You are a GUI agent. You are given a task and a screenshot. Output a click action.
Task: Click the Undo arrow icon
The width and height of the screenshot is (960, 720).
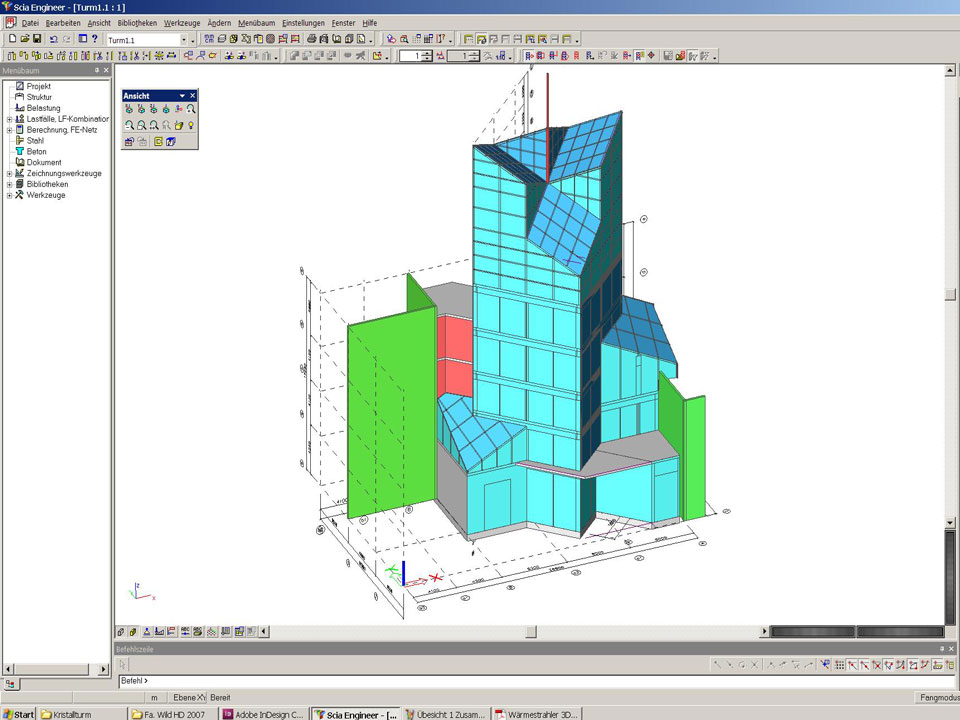point(54,39)
